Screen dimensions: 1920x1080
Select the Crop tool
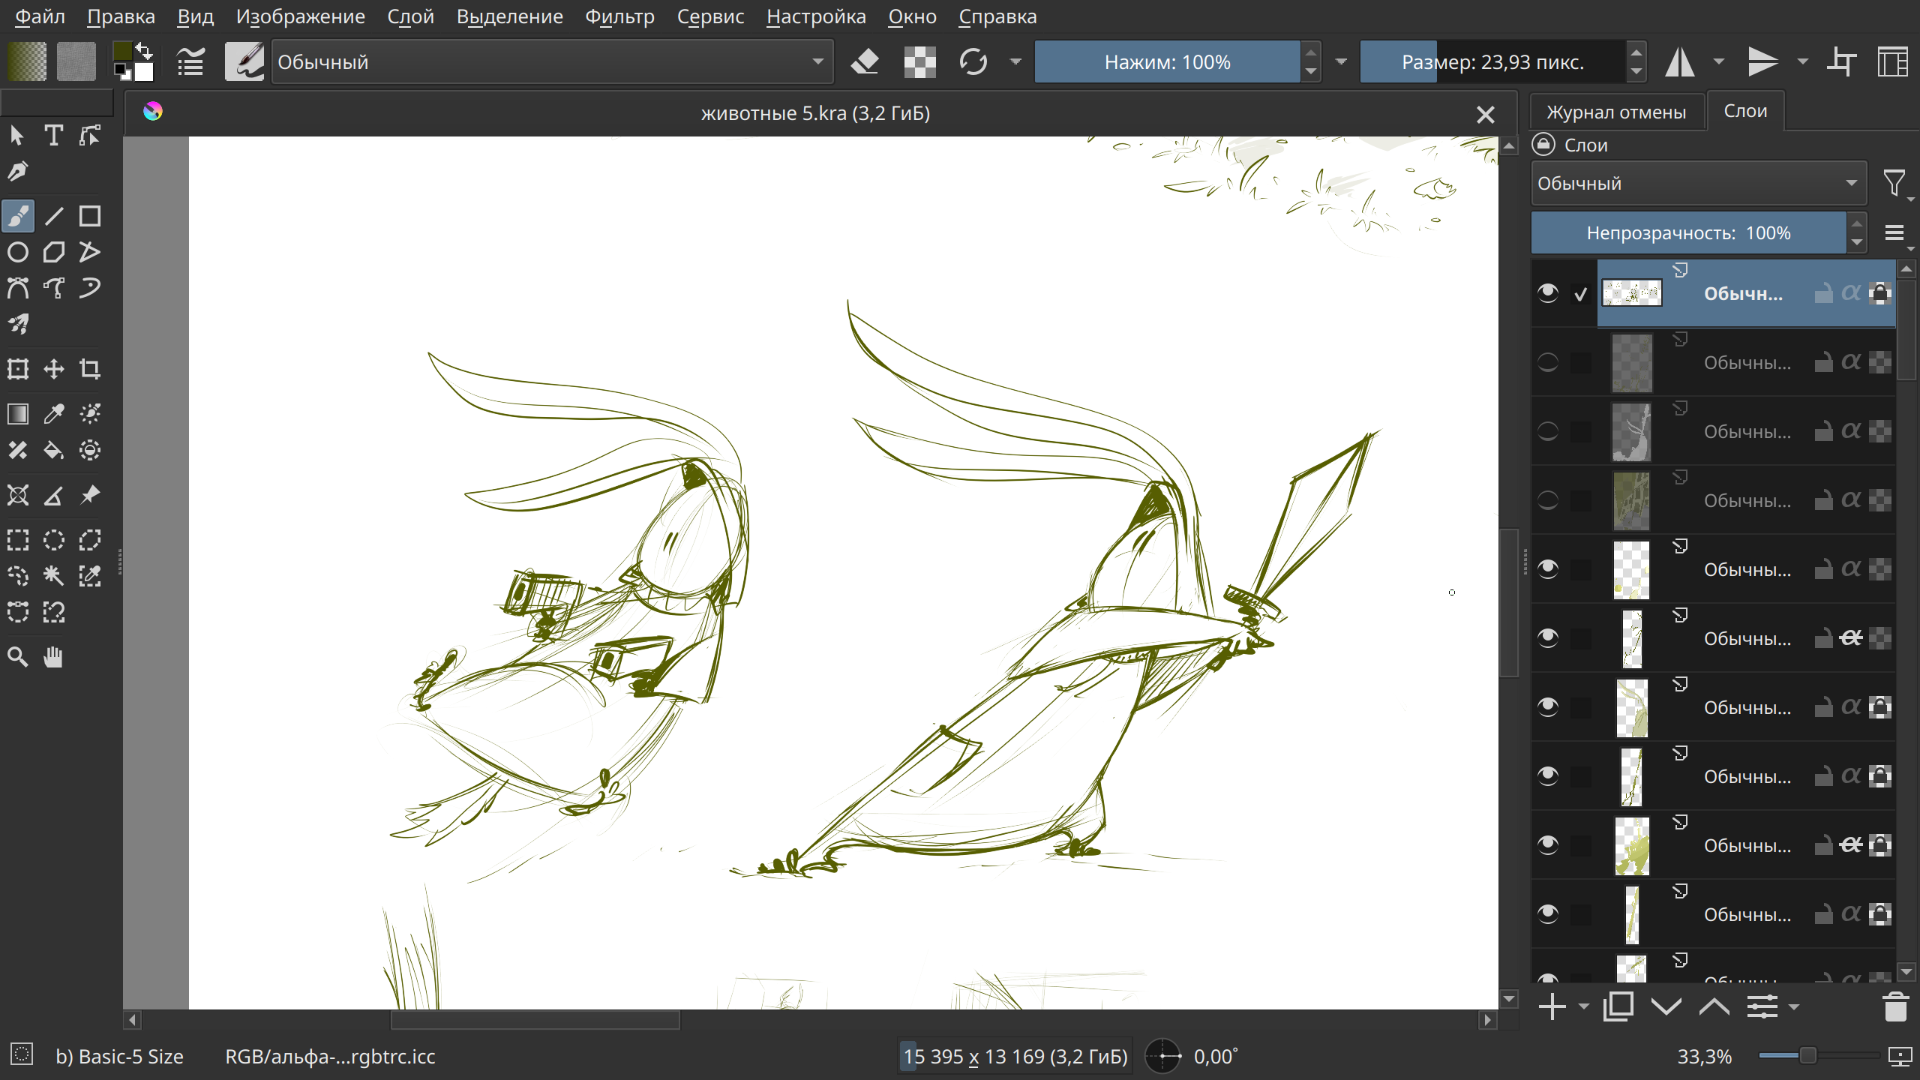(x=90, y=369)
